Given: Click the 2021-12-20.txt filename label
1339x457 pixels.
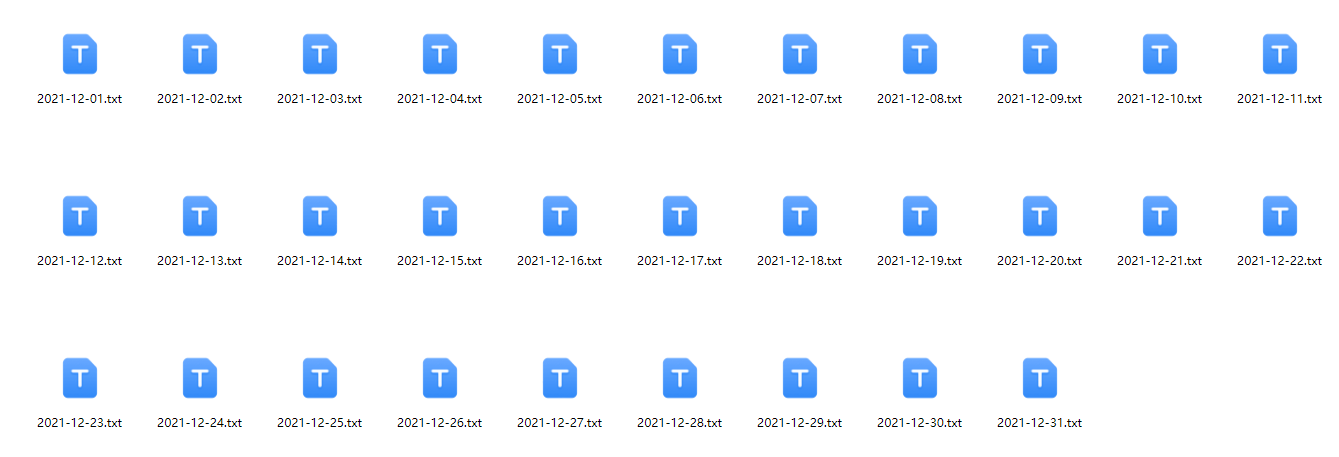Looking at the screenshot, I should [1039, 261].
